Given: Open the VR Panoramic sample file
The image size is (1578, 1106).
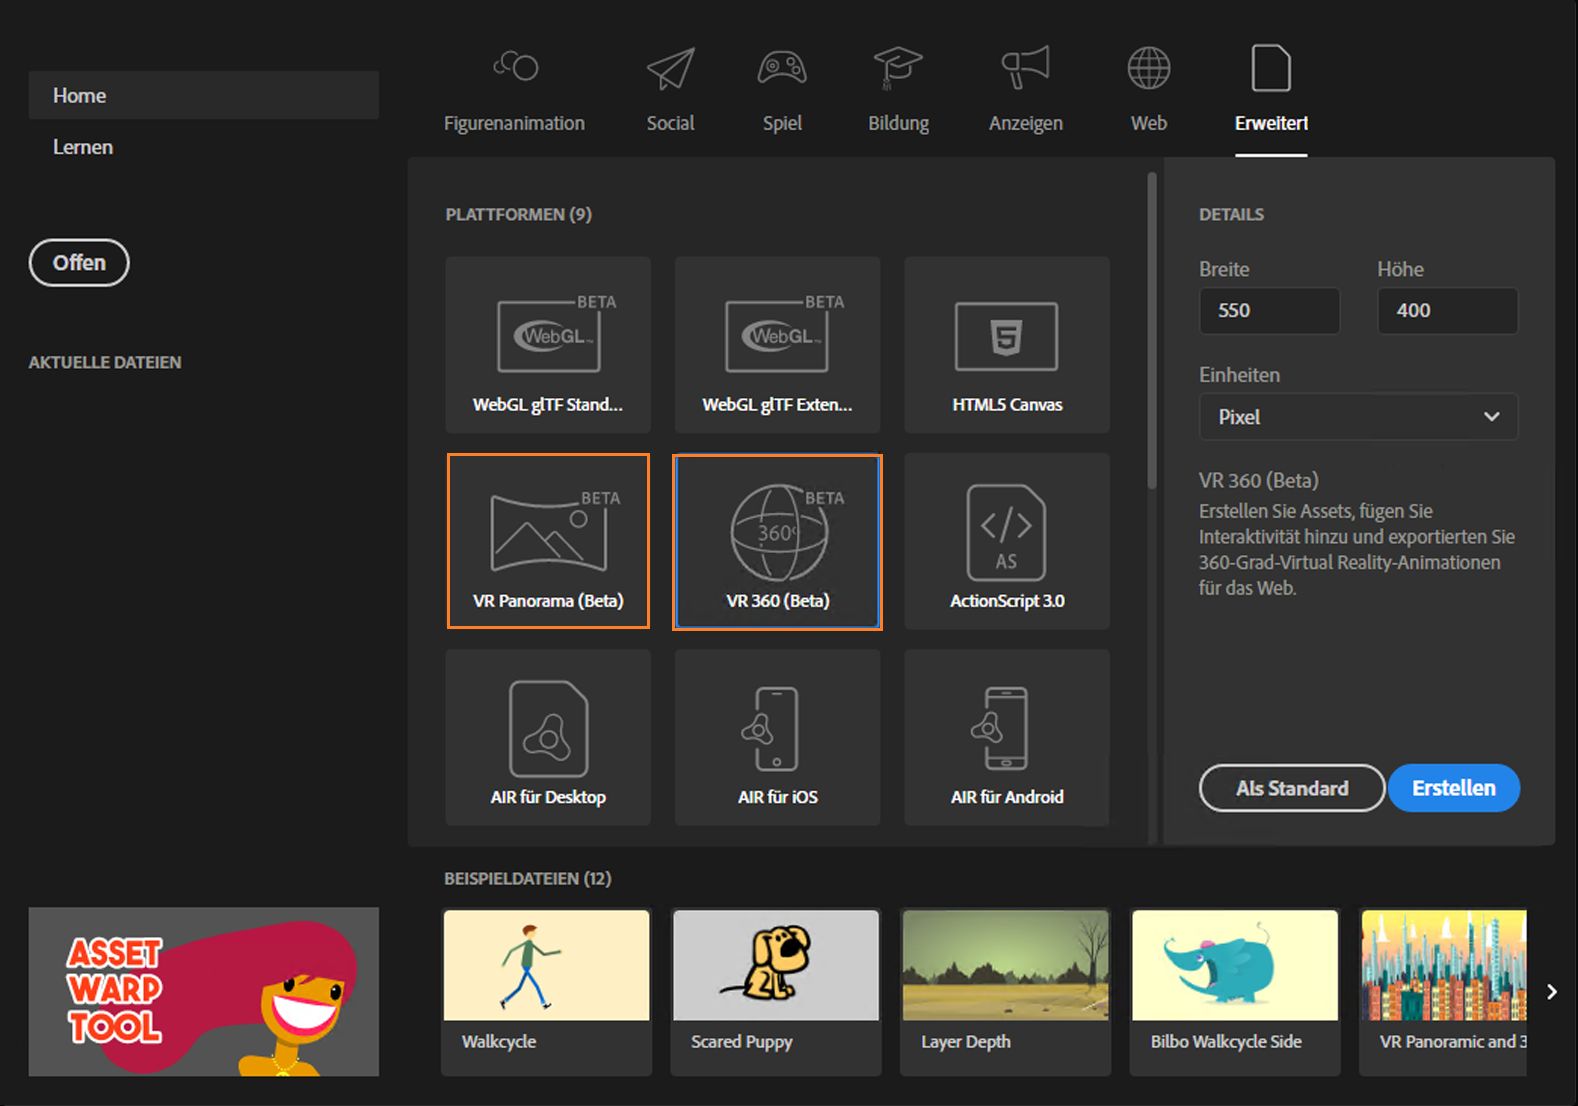Looking at the screenshot, I should coord(1443,992).
